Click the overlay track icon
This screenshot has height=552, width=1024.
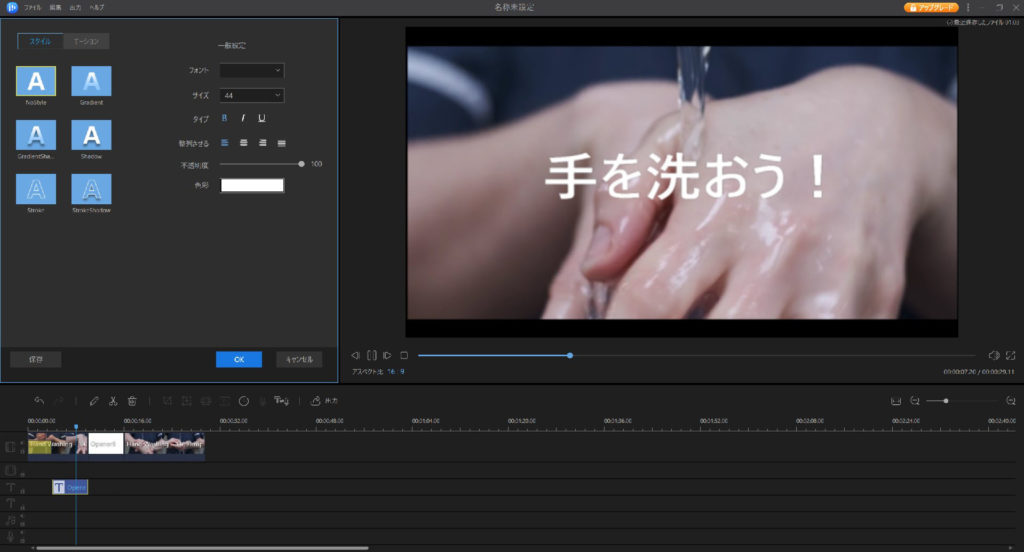pyautogui.click(x=10, y=470)
